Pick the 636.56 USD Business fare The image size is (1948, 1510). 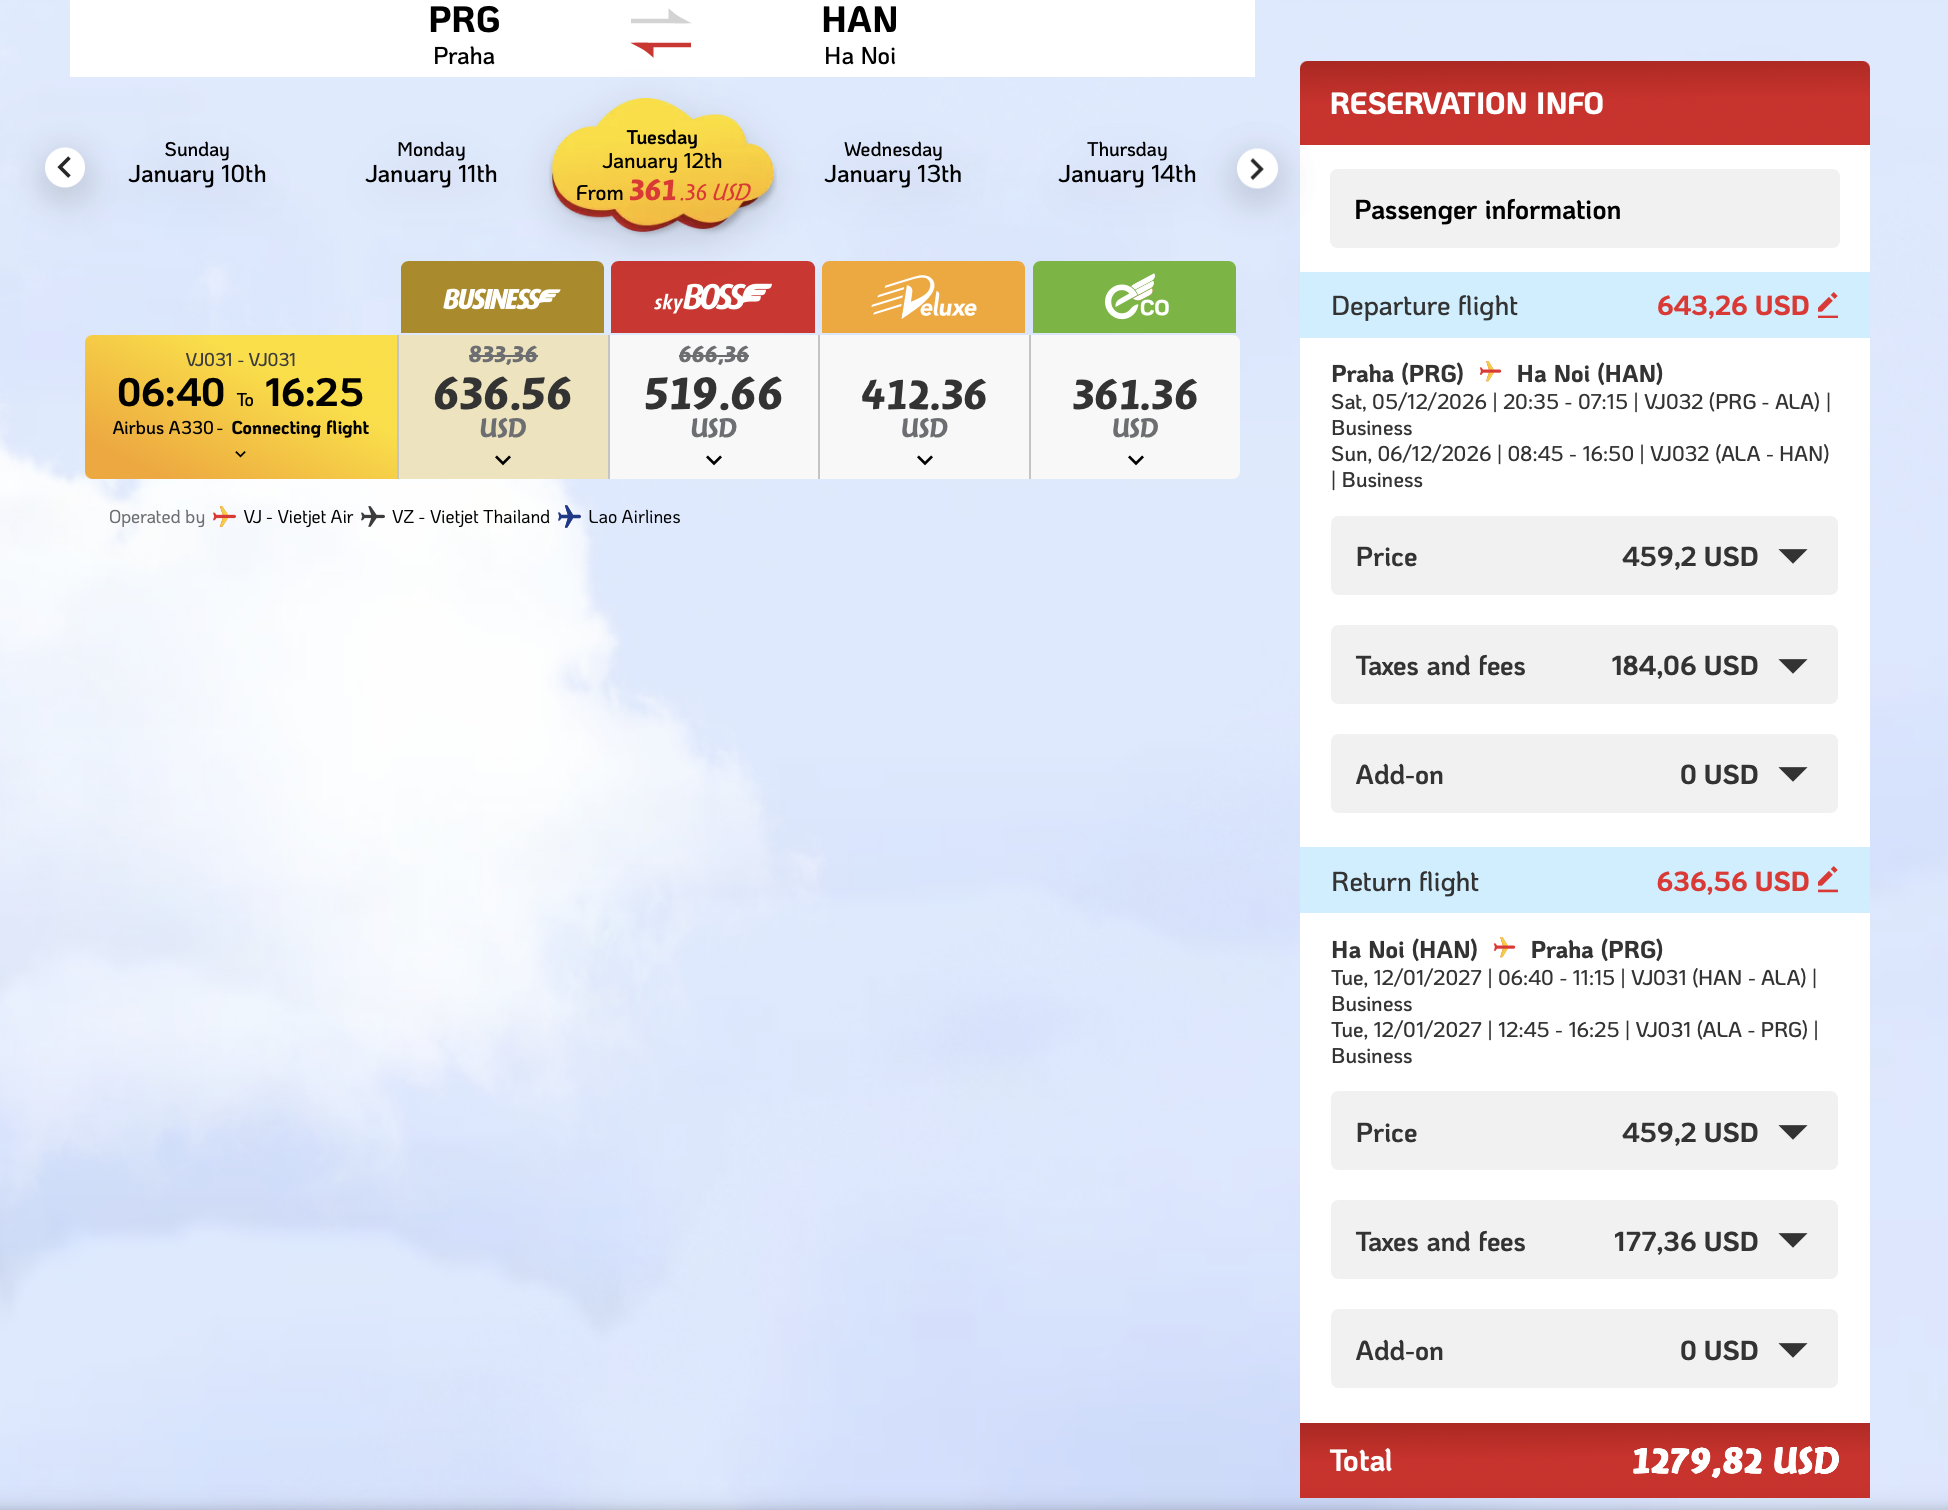[503, 406]
